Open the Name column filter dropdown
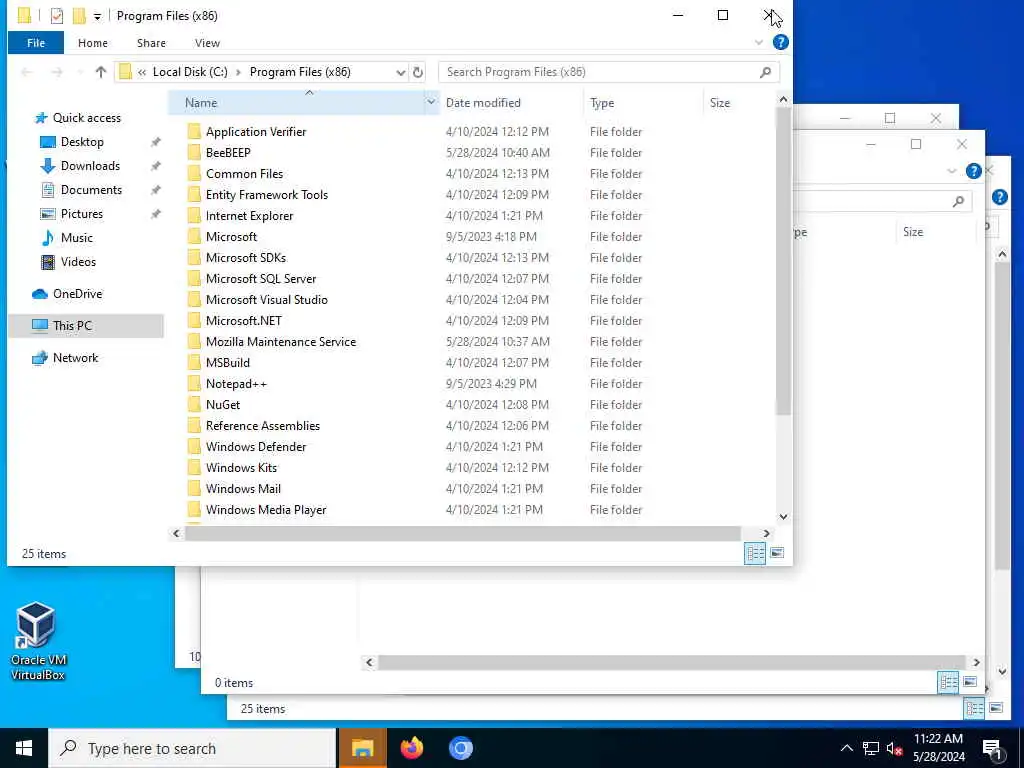Image resolution: width=1024 pixels, height=768 pixels. click(431, 102)
